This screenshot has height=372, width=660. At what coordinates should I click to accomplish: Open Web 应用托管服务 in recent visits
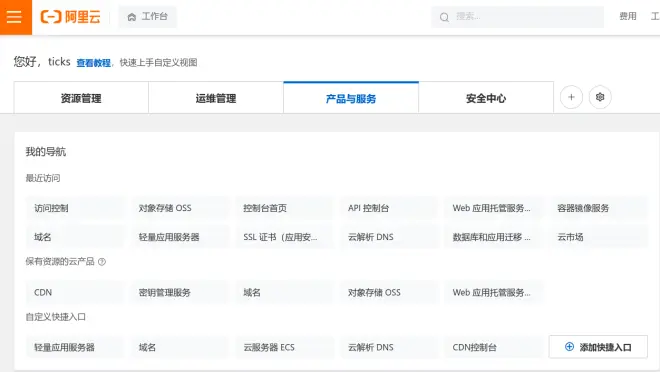[x=493, y=208]
